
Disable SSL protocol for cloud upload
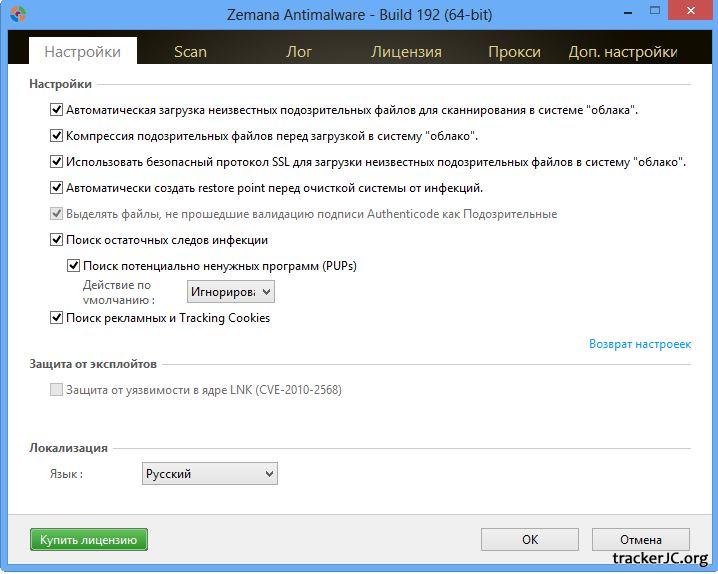57,161
